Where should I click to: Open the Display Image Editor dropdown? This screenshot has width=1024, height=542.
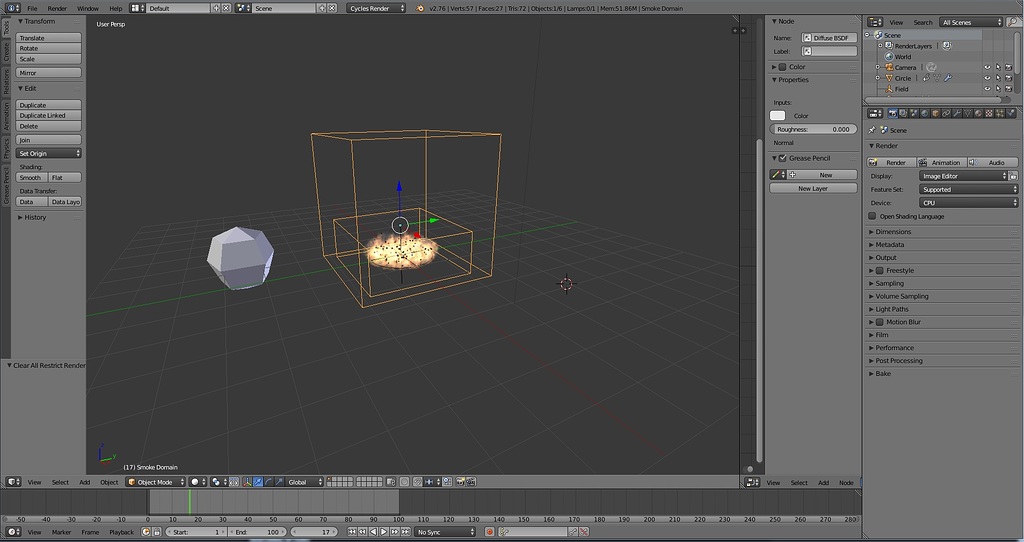click(x=963, y=176)
